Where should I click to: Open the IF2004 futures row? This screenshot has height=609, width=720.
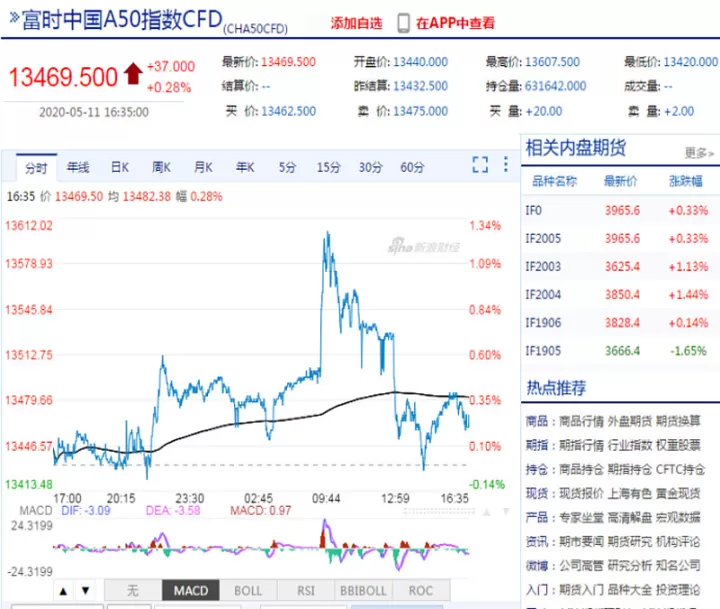620,294
